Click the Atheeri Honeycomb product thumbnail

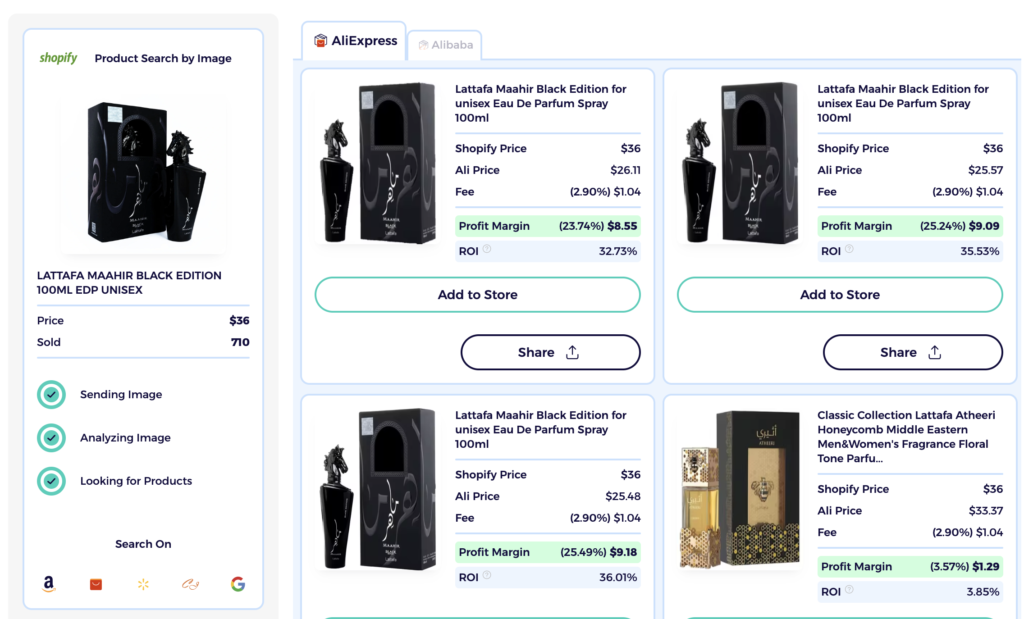point(738,489)
